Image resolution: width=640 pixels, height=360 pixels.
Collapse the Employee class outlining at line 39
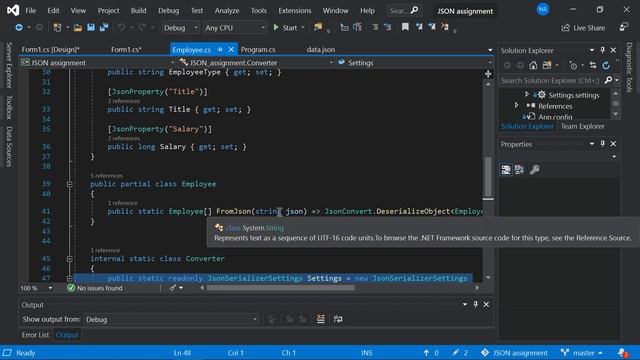69,184
